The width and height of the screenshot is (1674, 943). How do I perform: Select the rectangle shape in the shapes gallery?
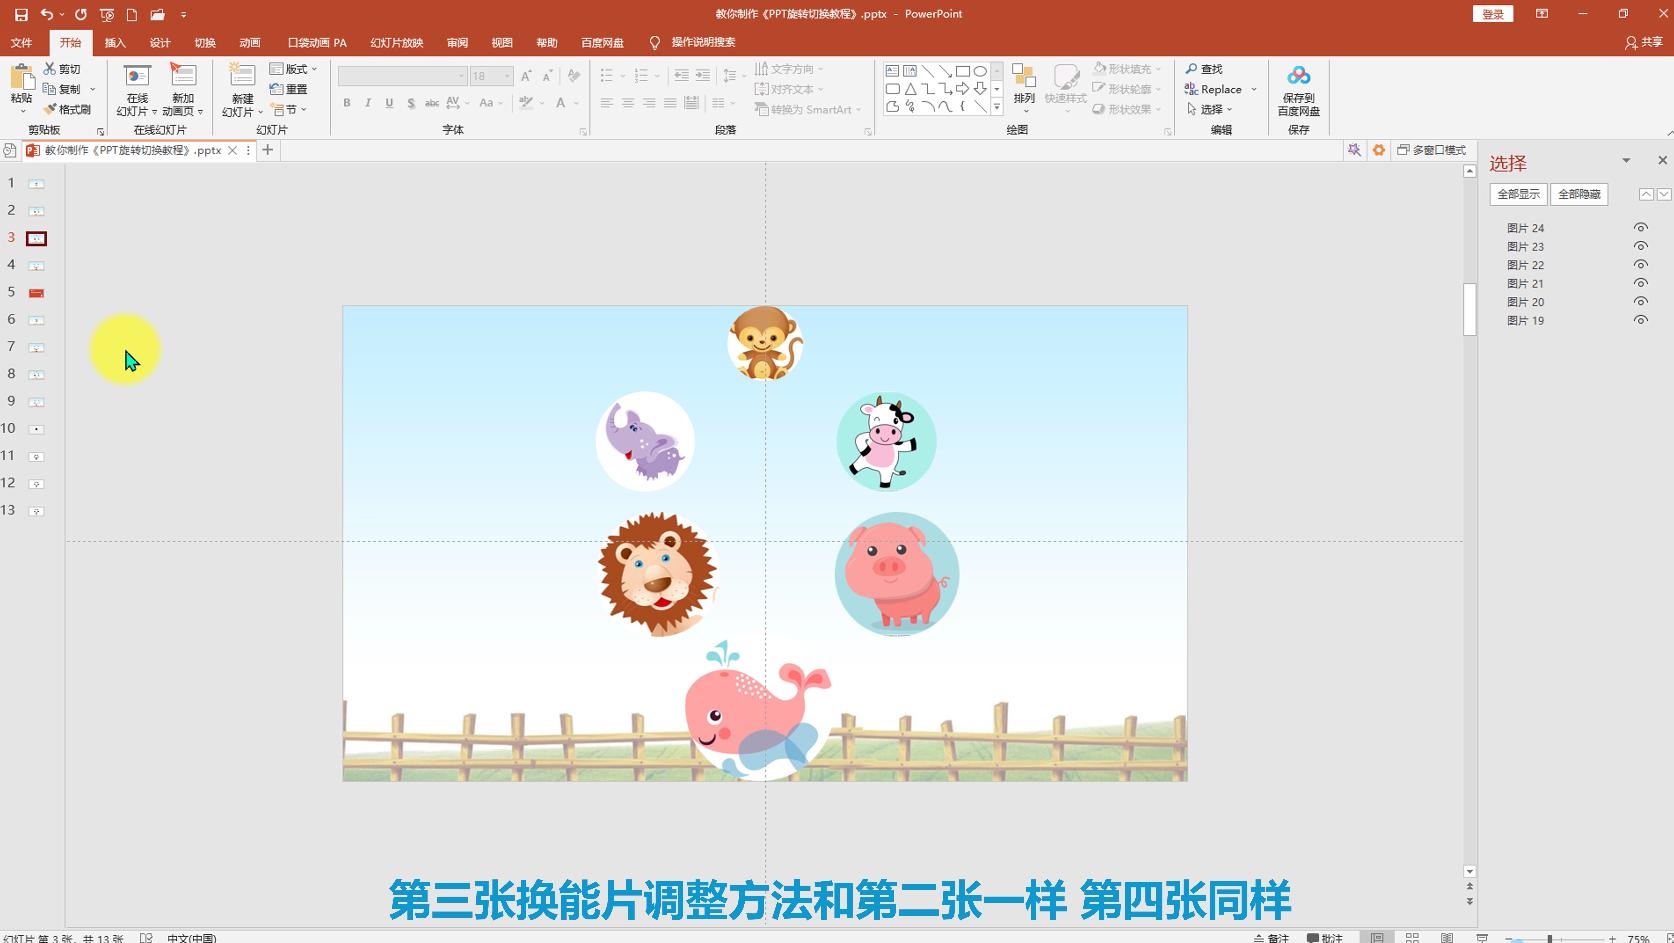tap(962, 71)
